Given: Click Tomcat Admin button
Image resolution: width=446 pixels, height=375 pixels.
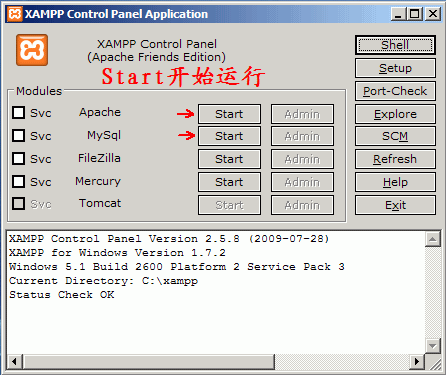Looking at the screenshot, I should click(x=302, y=205).
